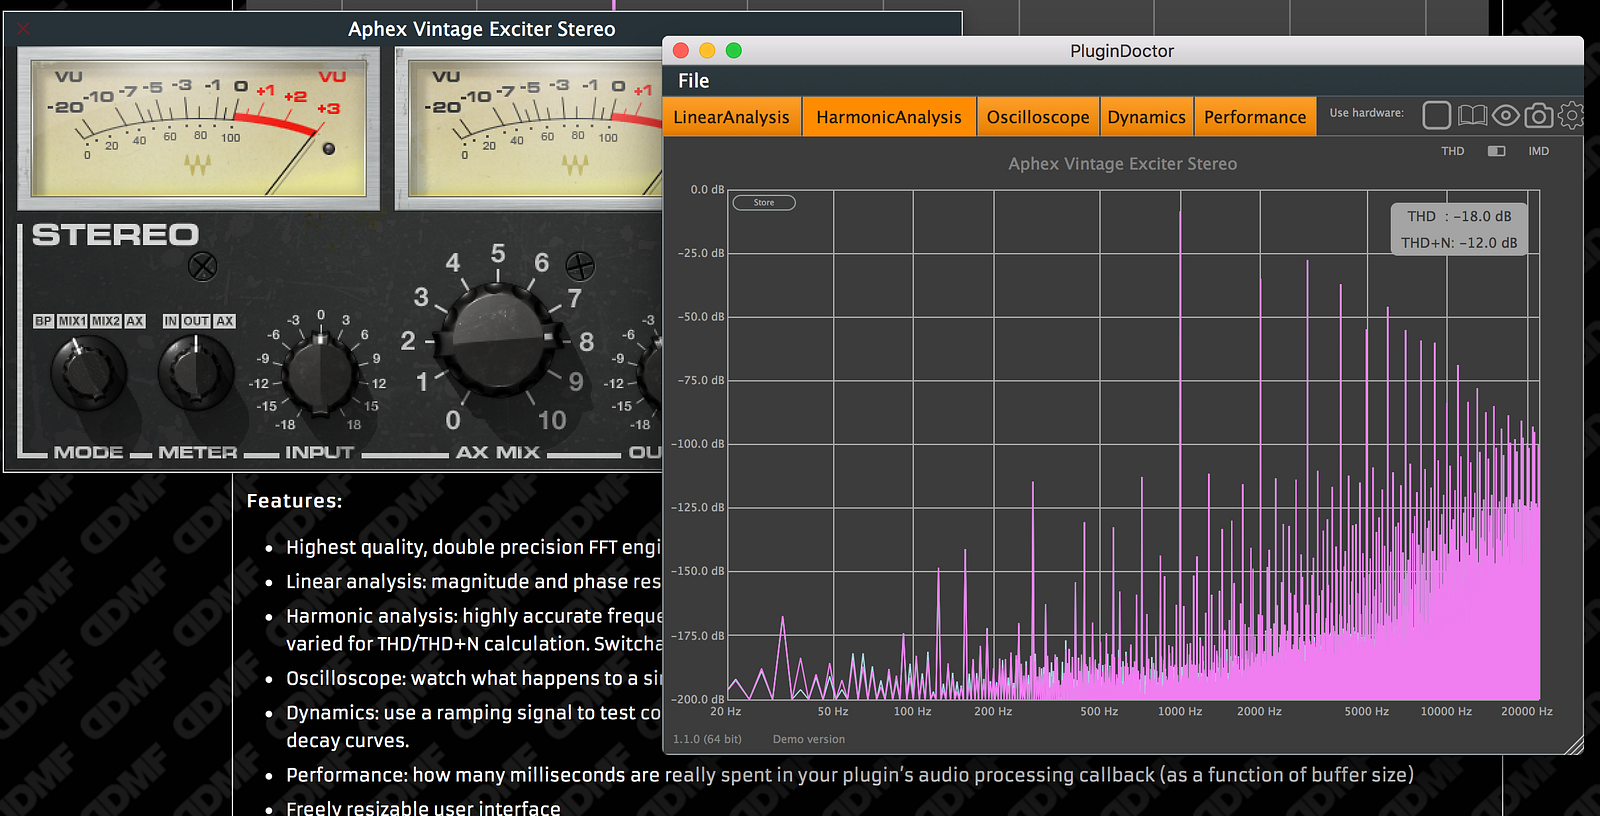Click the METER selector knob

[x=196, y=372]
